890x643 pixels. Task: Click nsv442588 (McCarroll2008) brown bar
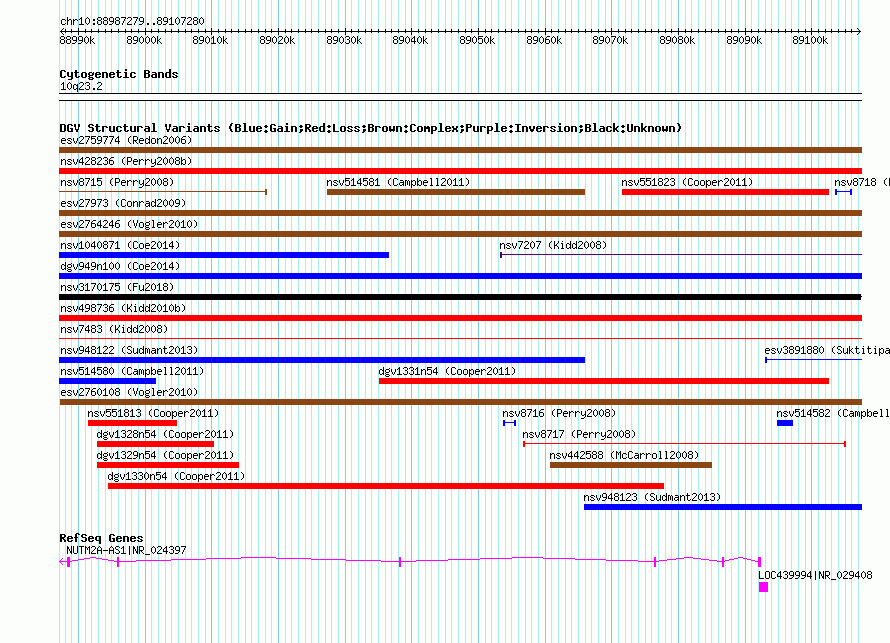point(631,465)
